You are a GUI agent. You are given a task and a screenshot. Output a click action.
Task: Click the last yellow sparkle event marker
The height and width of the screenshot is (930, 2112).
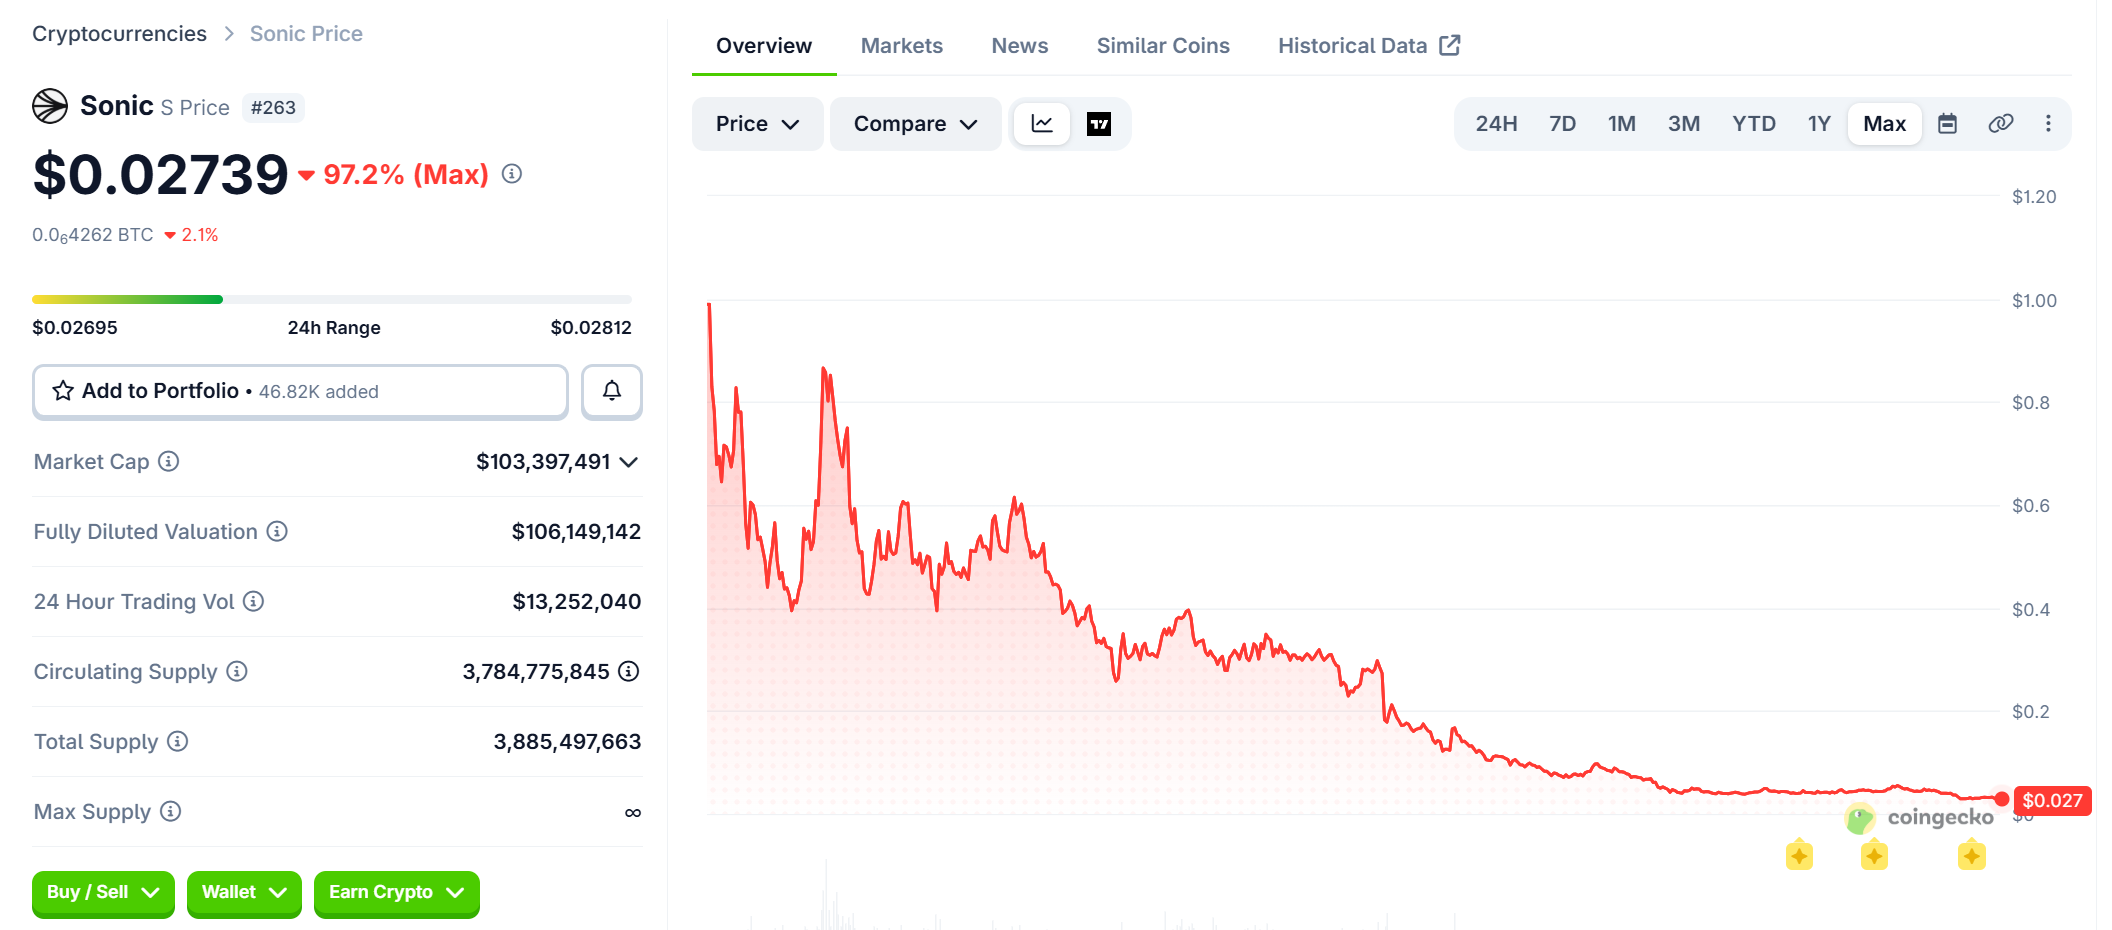(x=1971, y=855)
